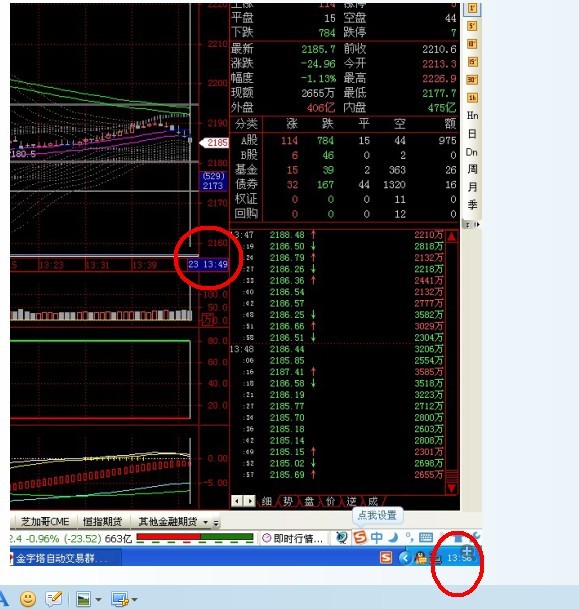579x609 pixels.
Task: Open the 成 tab
Action: [x=373, y=501]
